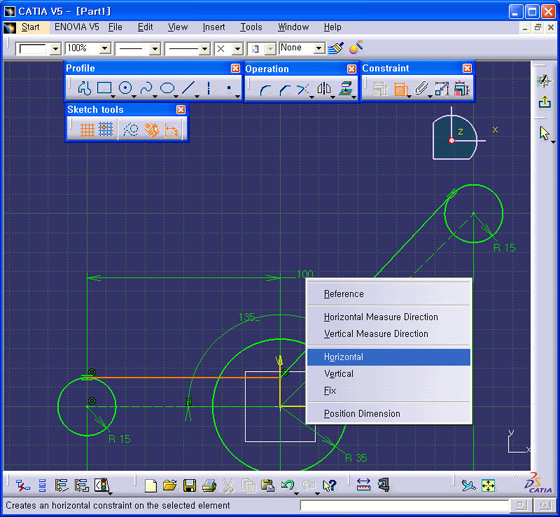Open the point symbol dropdown
Viewport: 560px width, 517px height.
pyautogui.click(x=238, y=49)
